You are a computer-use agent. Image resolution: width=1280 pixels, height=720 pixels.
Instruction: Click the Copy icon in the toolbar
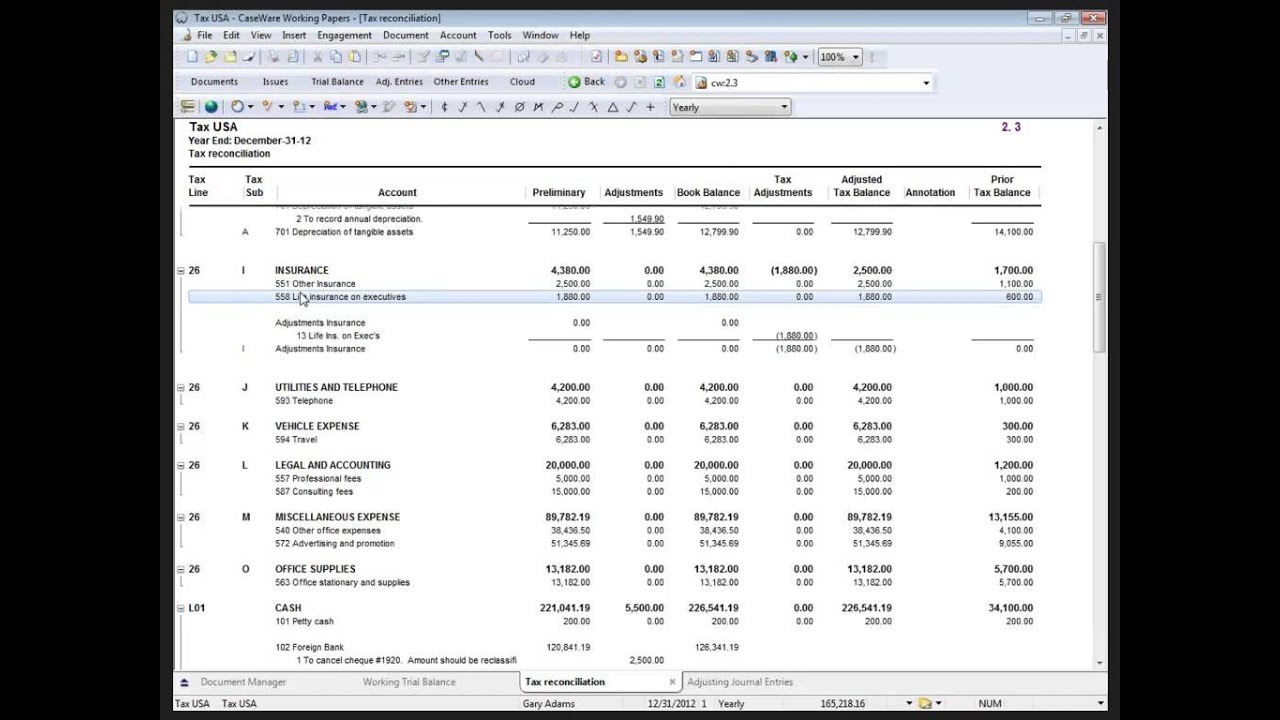tap(336, 57)
